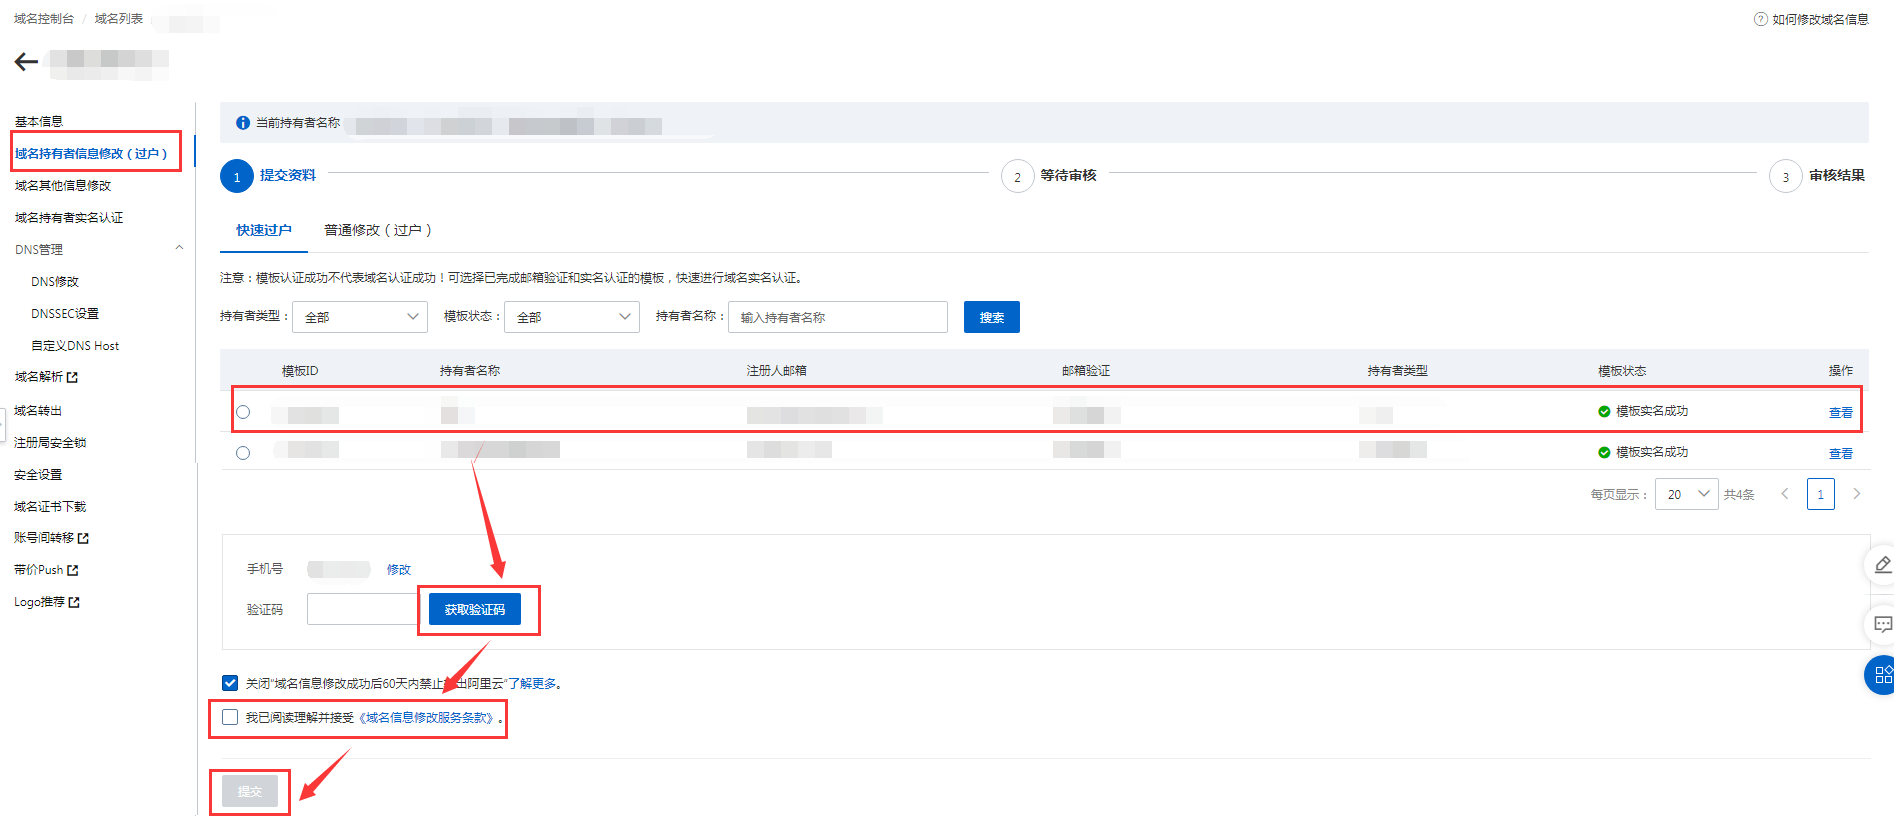Open the blue grid floating icon
The image size is (1894, 825).
[1882, 675]
